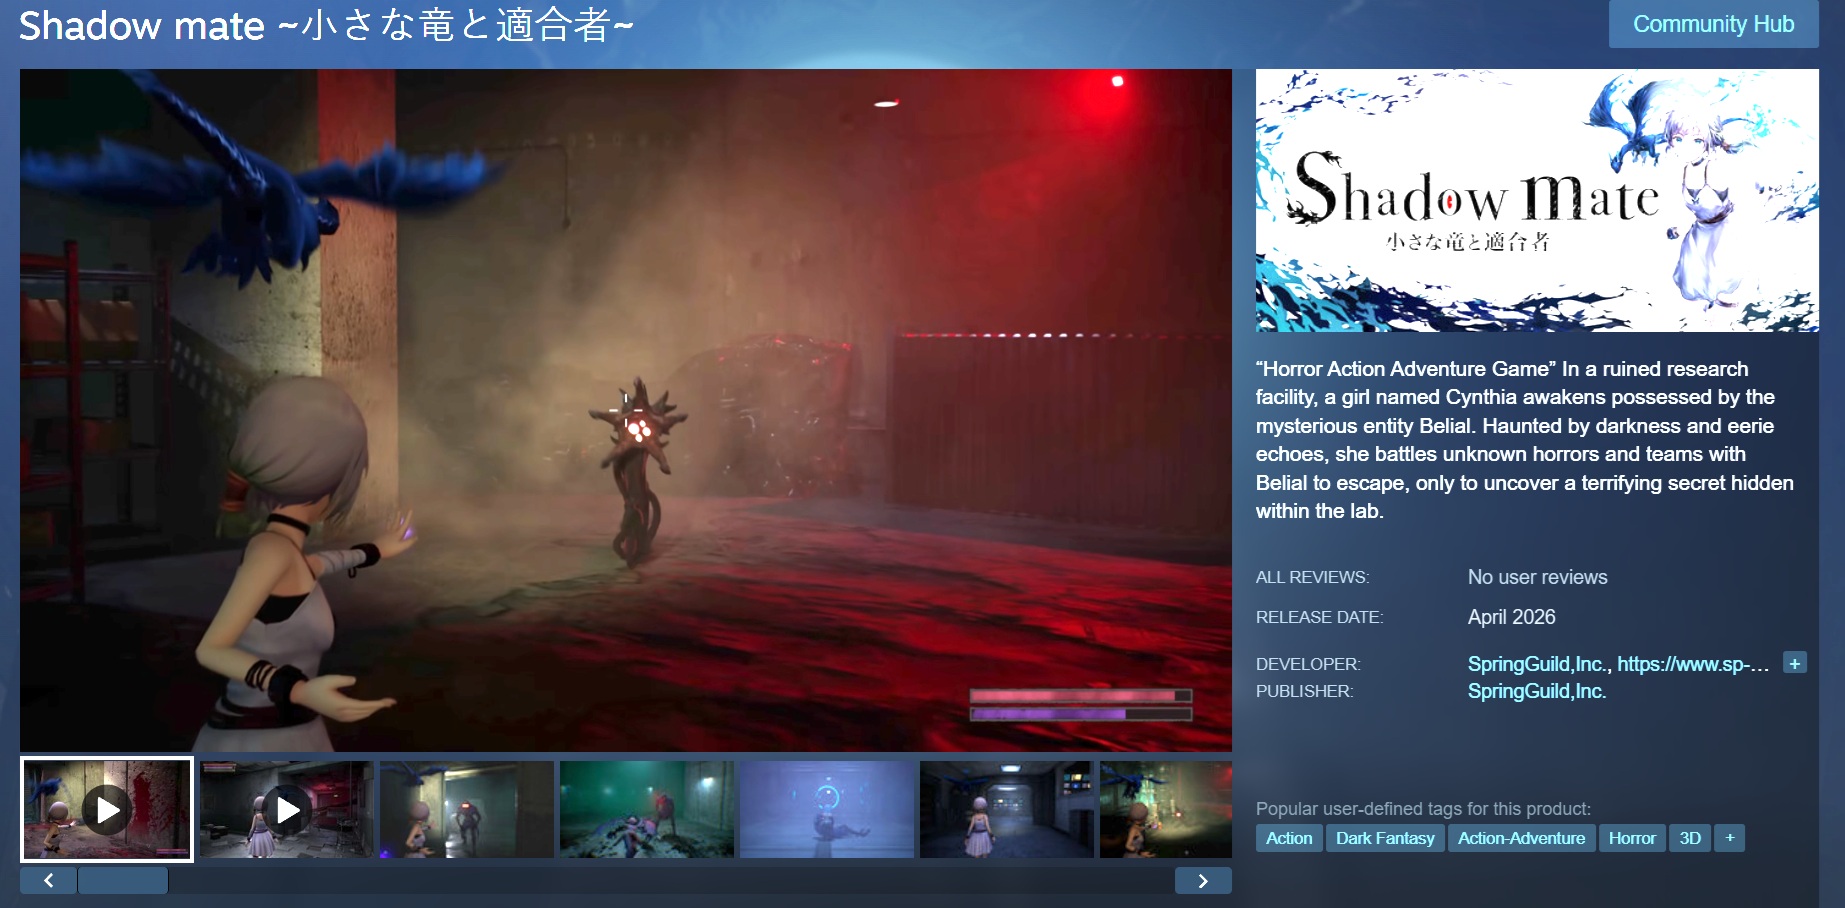Expand the developer list plus button
Screen dimensions: 1845x908
[x=1795, y=663]
